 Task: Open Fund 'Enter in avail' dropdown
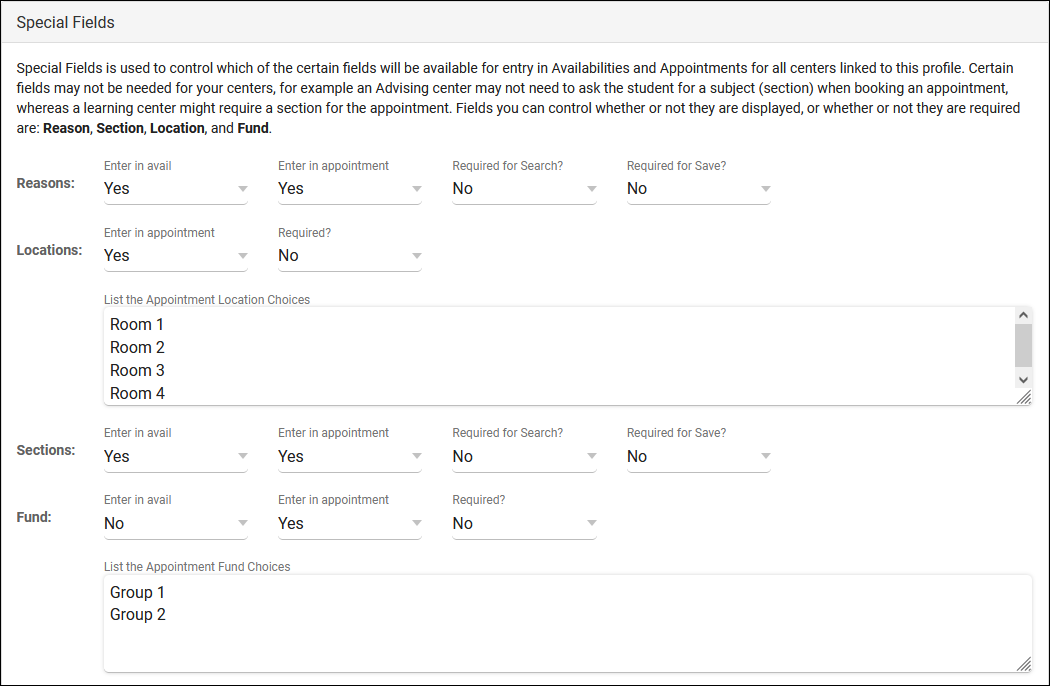click(175, 523)
